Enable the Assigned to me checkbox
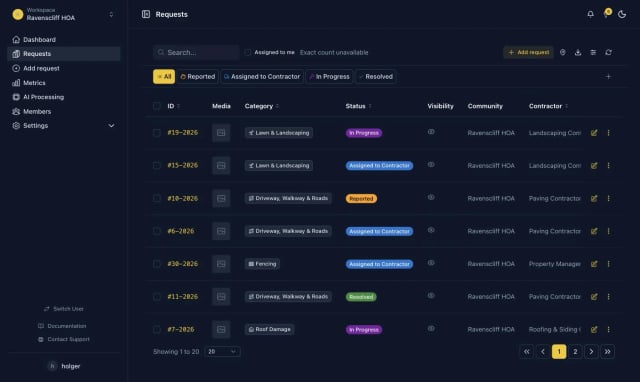 point(247,52)
